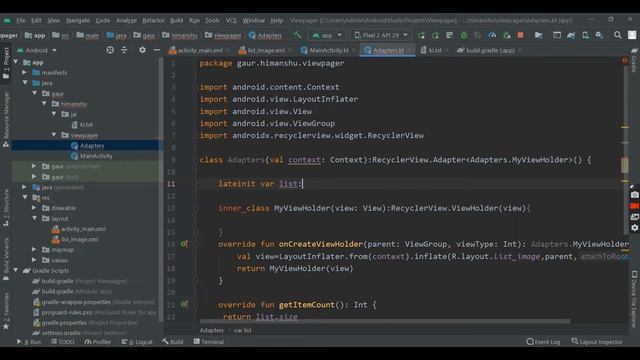Toggle the Resource Manager side panel

click(6, 119)
